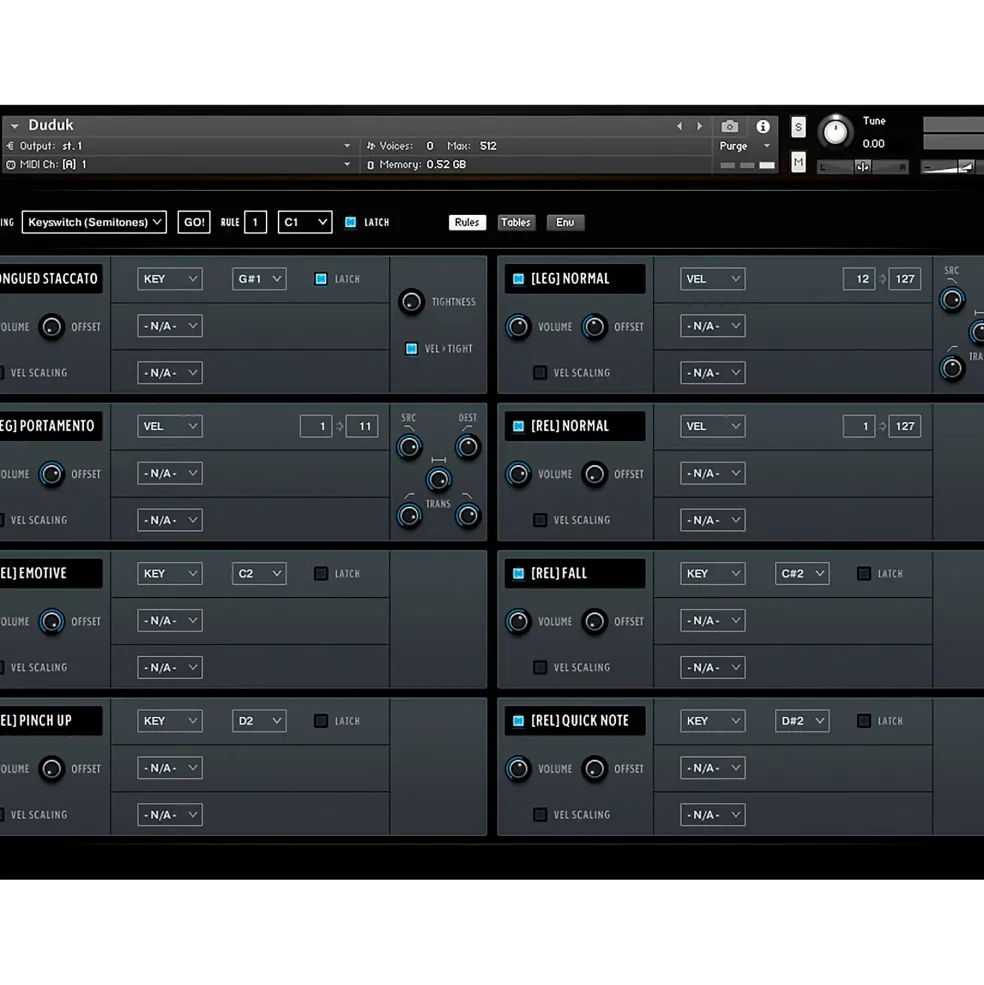Image resolution: width=984 pixels, height=985 pixels.
Task: Click the [REL] FALL offset knob
Action: 594,622
